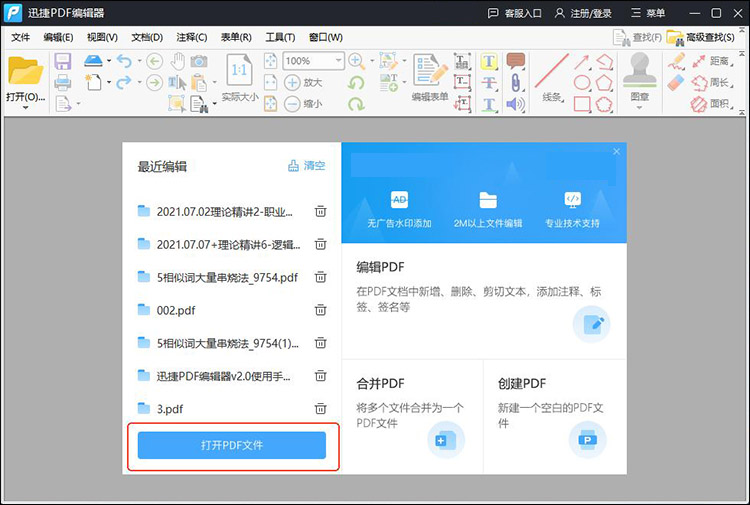Viewport: 750px width, 505px height.
Task: Open dropdown next to Redo icon
Action: click(x=139, y=82)
